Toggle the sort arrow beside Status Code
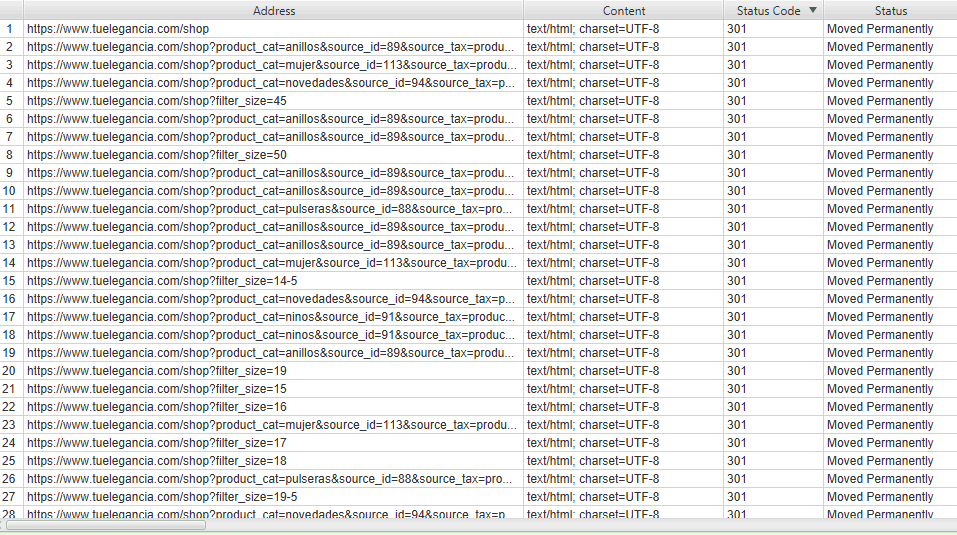The width and height of the screenshot is (957, 535). coord(812,10)
